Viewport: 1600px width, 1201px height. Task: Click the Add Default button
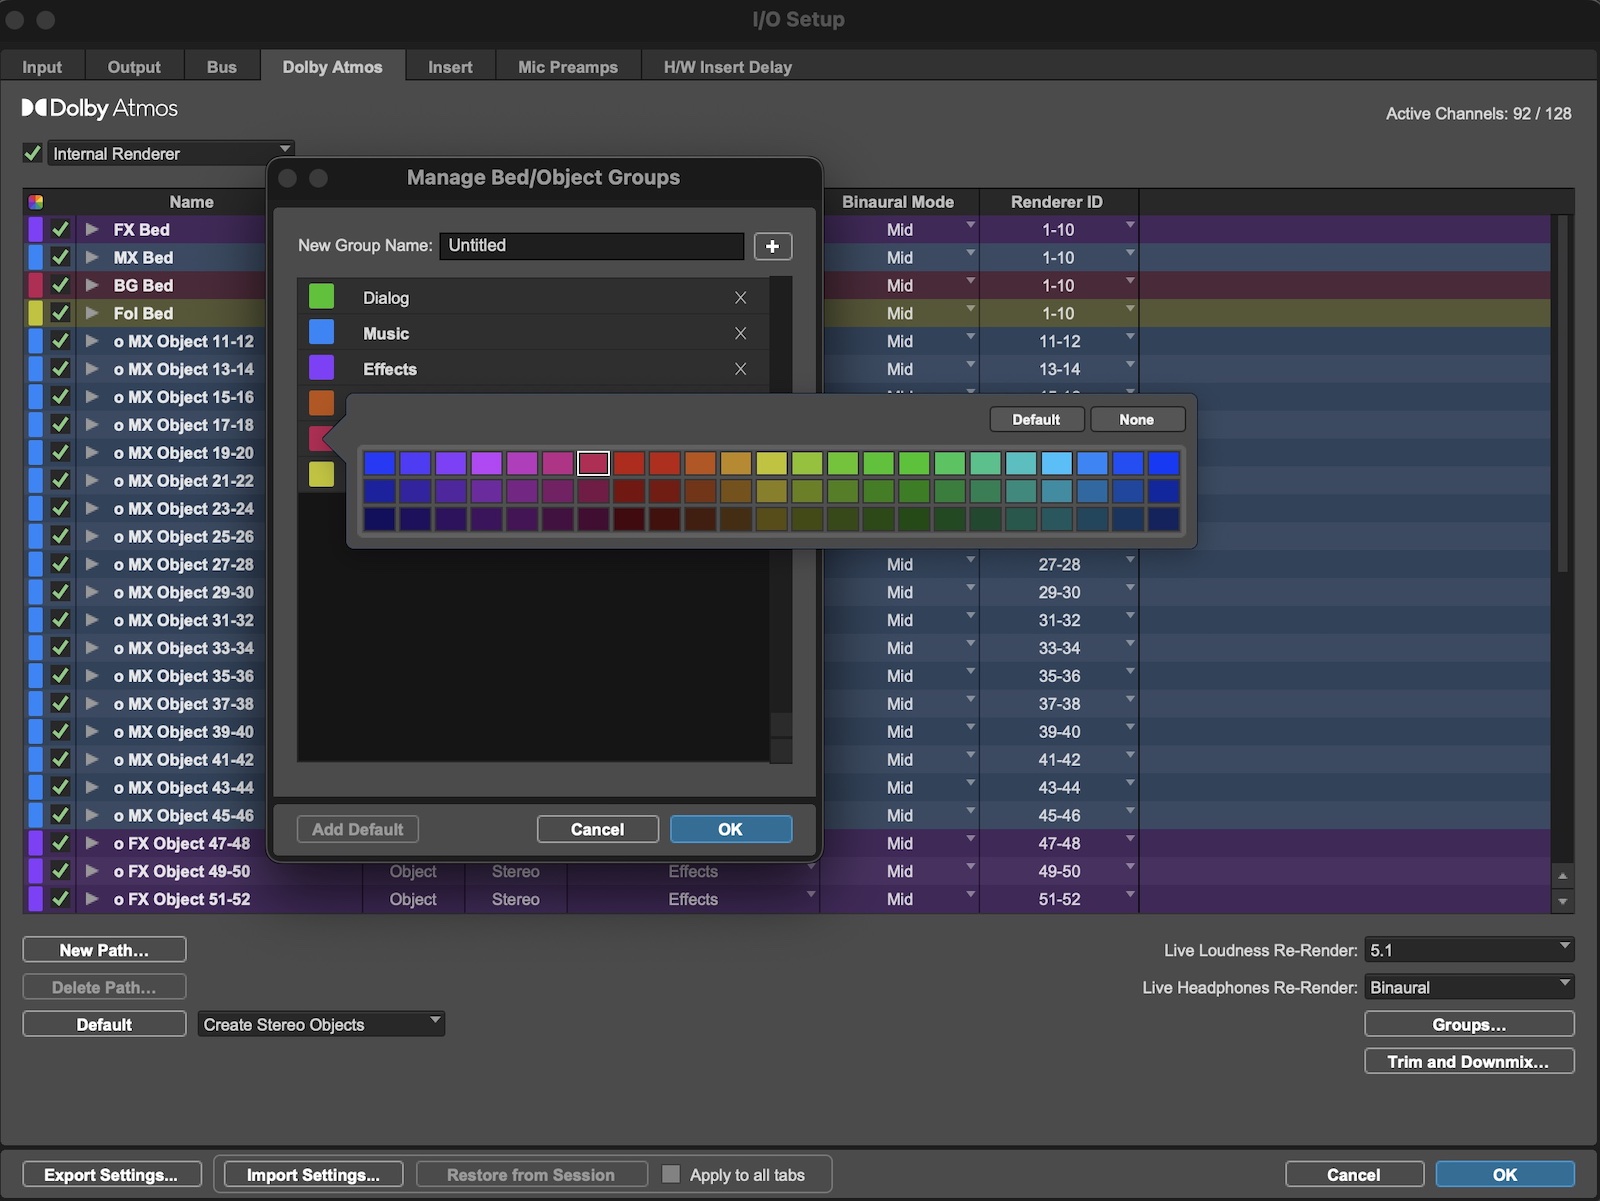coord(357,829)
